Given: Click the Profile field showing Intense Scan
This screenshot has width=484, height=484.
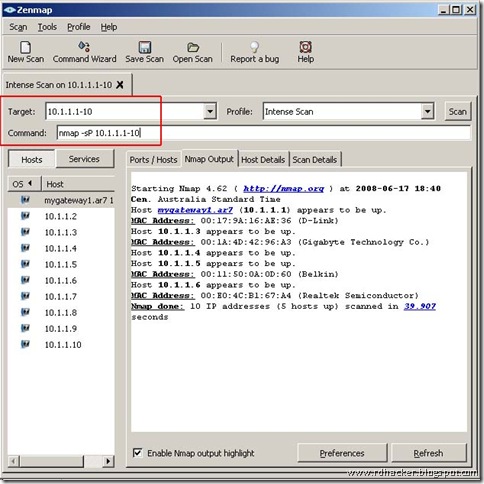Looking at the screenshot, I should coord(343,111).
